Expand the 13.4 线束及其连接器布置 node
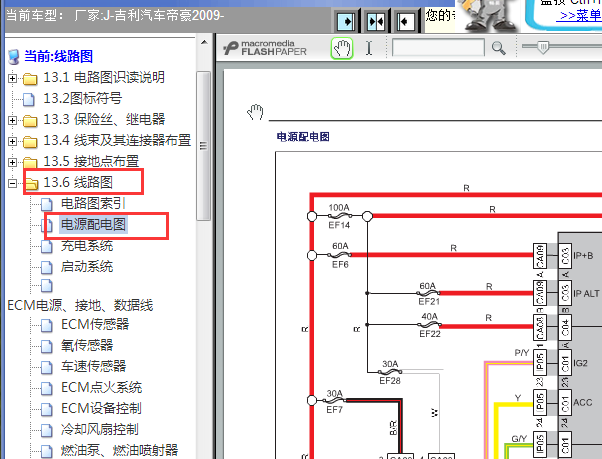Viewport: 602px width, 459px height. click(12, 141)
